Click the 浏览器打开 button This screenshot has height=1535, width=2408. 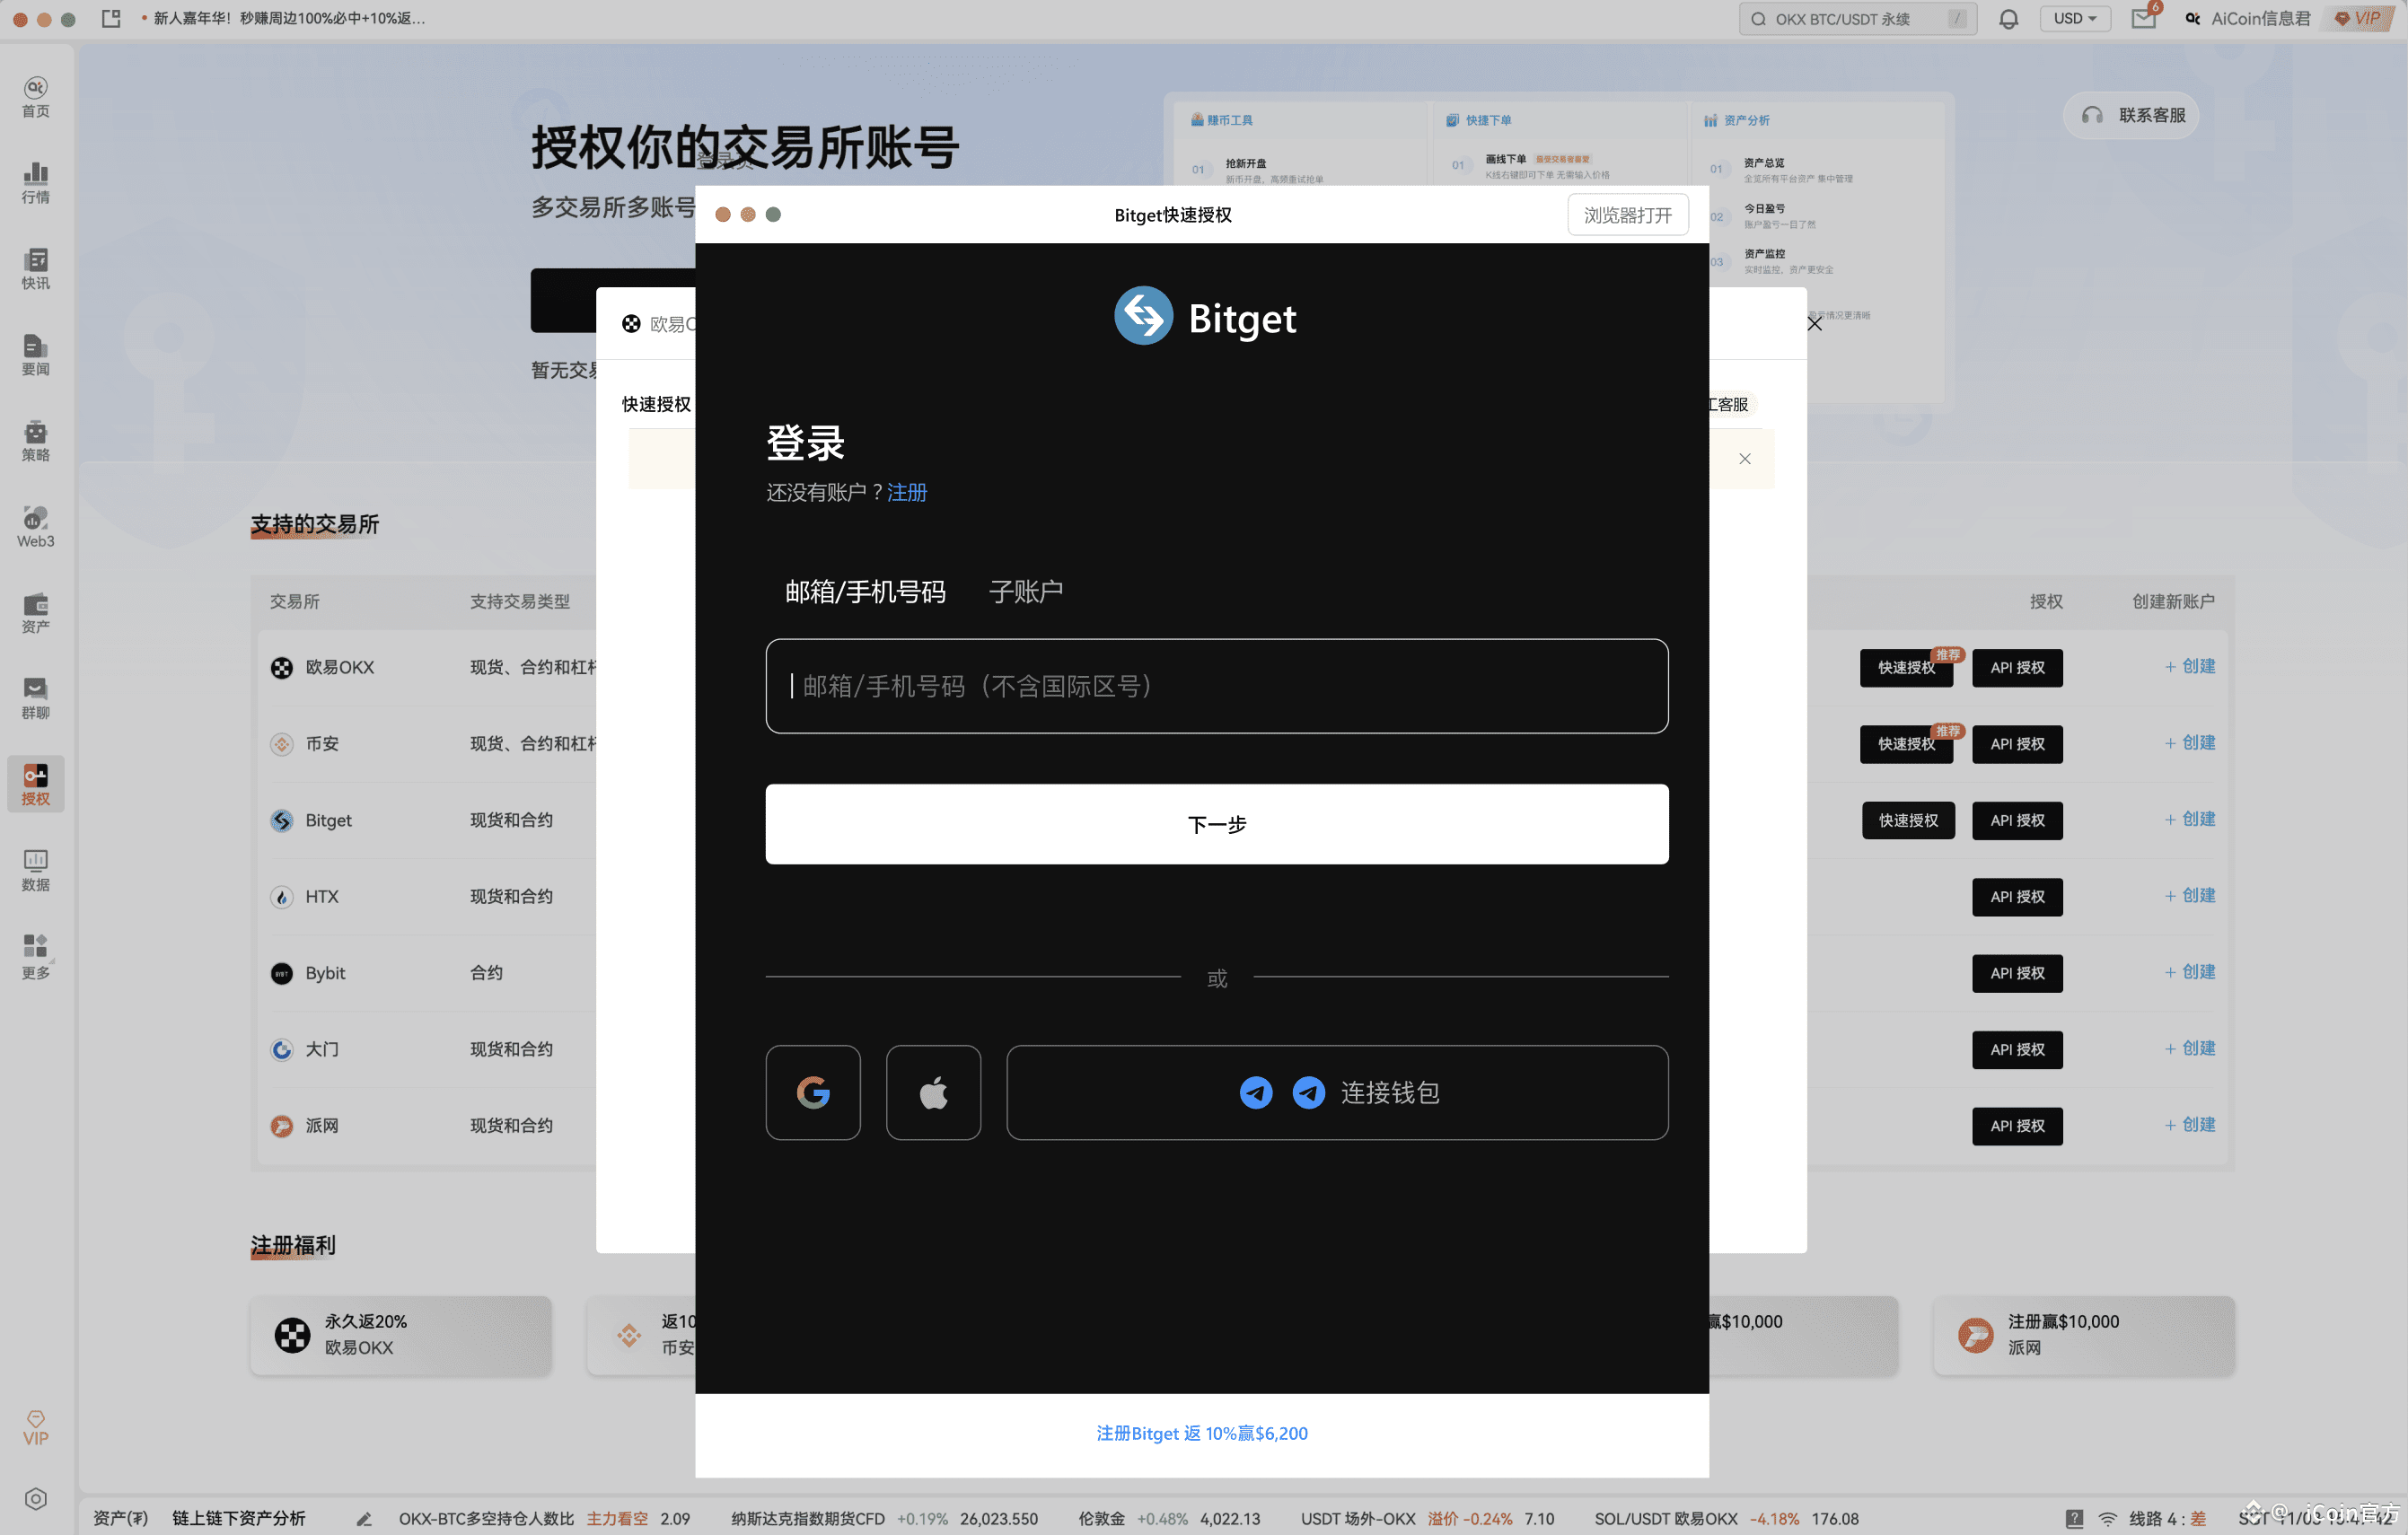[x=1627, y=214]
